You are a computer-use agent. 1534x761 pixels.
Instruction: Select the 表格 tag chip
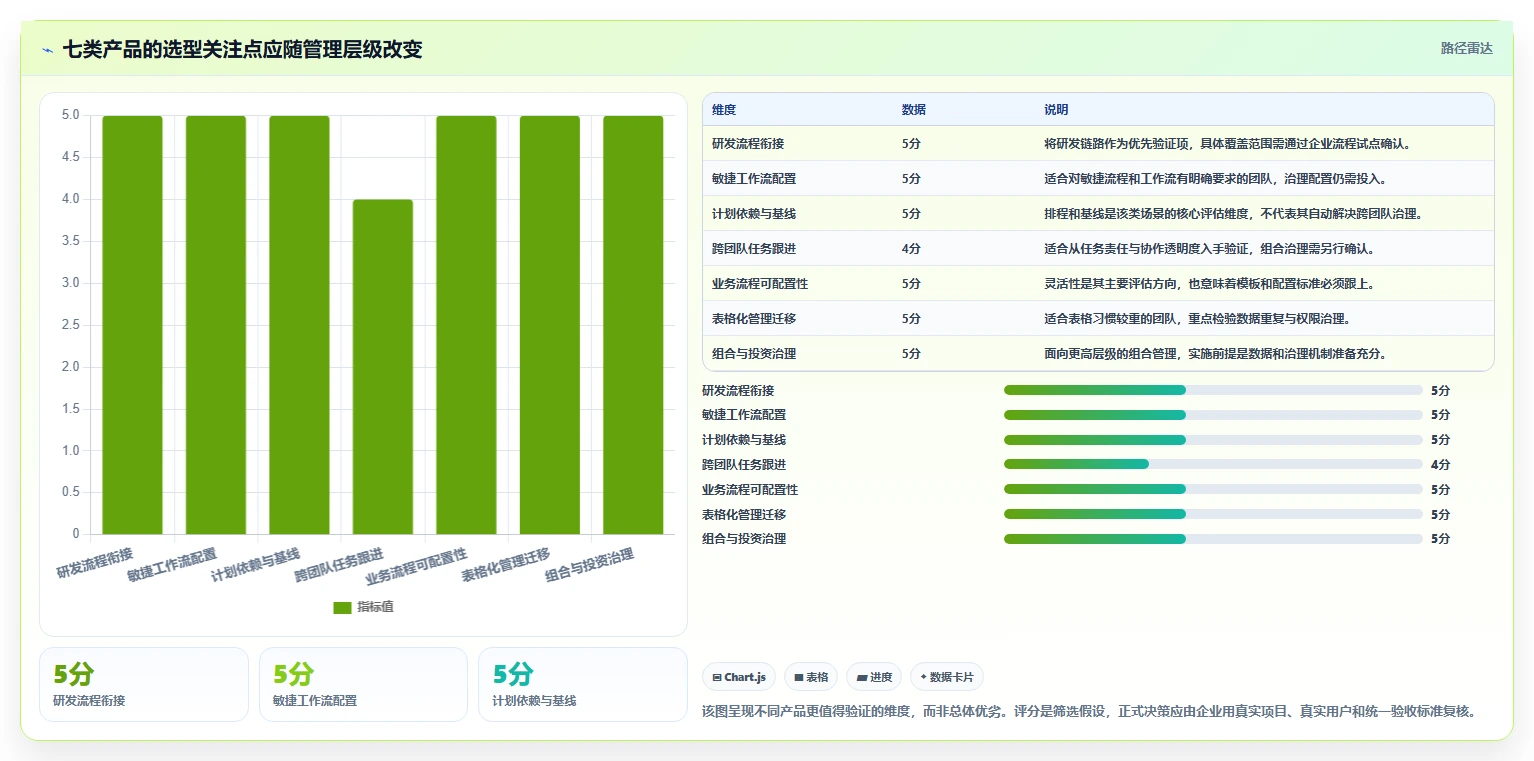(811, 677)
